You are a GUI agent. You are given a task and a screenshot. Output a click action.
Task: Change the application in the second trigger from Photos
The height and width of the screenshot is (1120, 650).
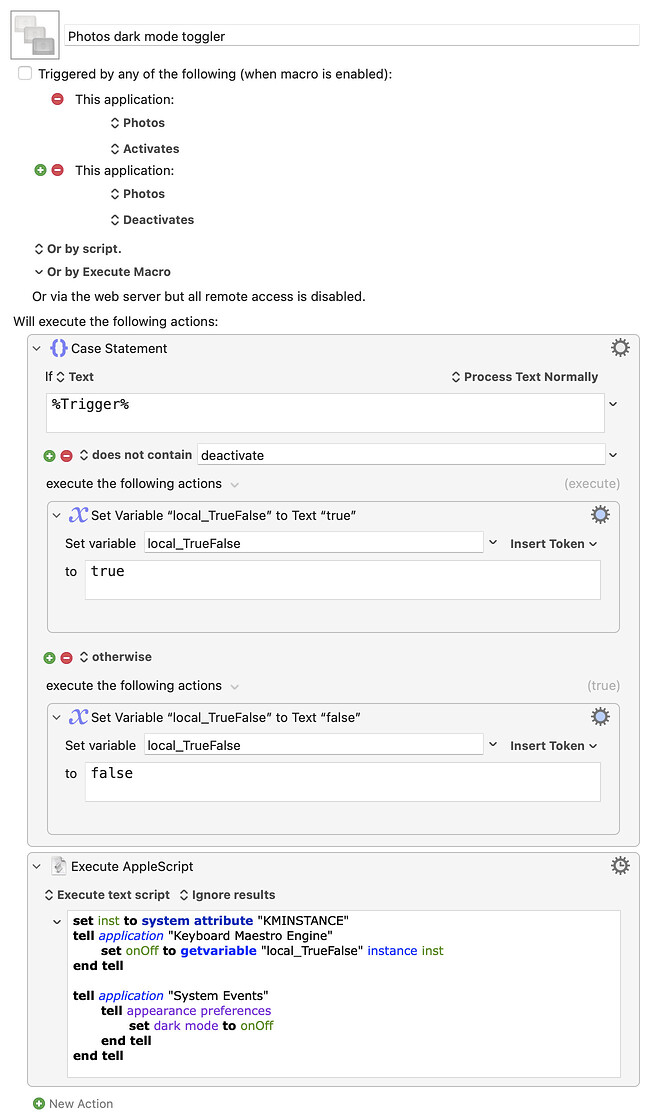tap(138, 194)
